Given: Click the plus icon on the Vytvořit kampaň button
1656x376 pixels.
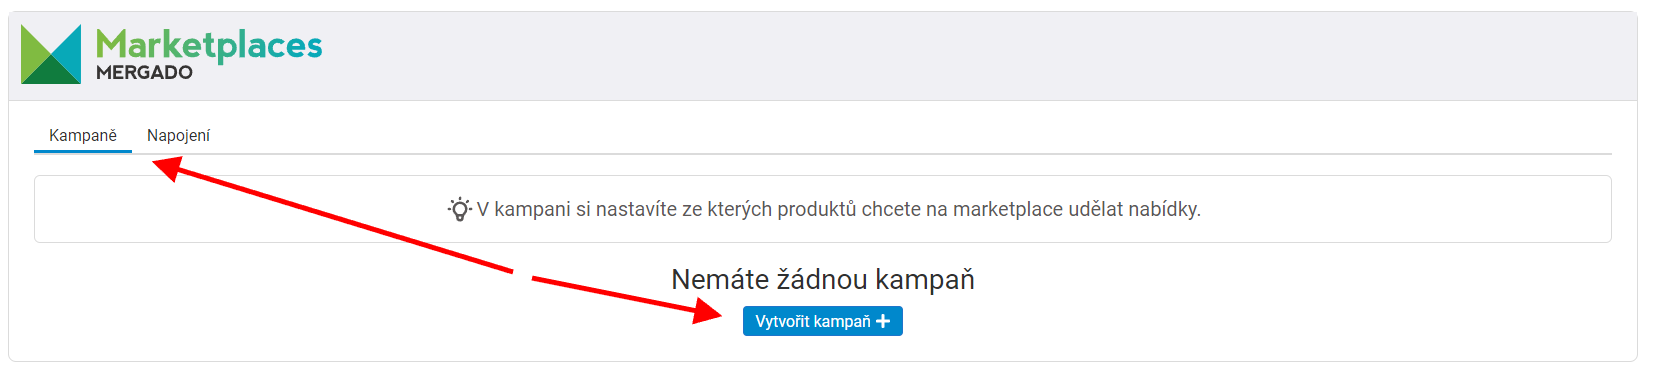Looking at the screenshot, I should (883, 321).
